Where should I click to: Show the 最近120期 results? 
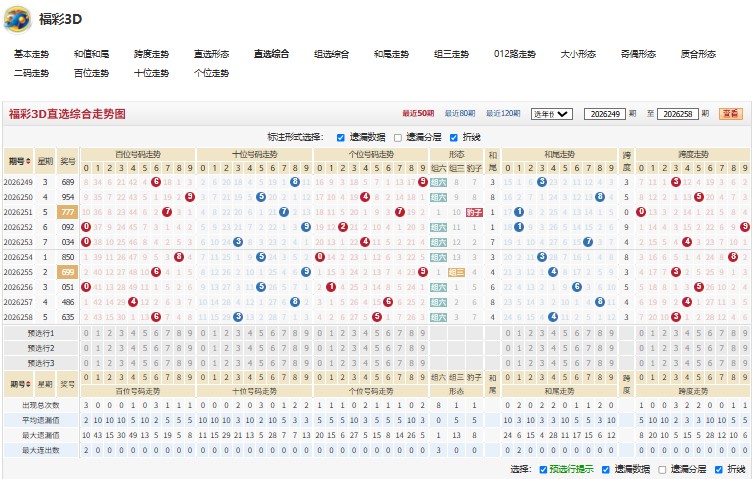pos(503,113)
